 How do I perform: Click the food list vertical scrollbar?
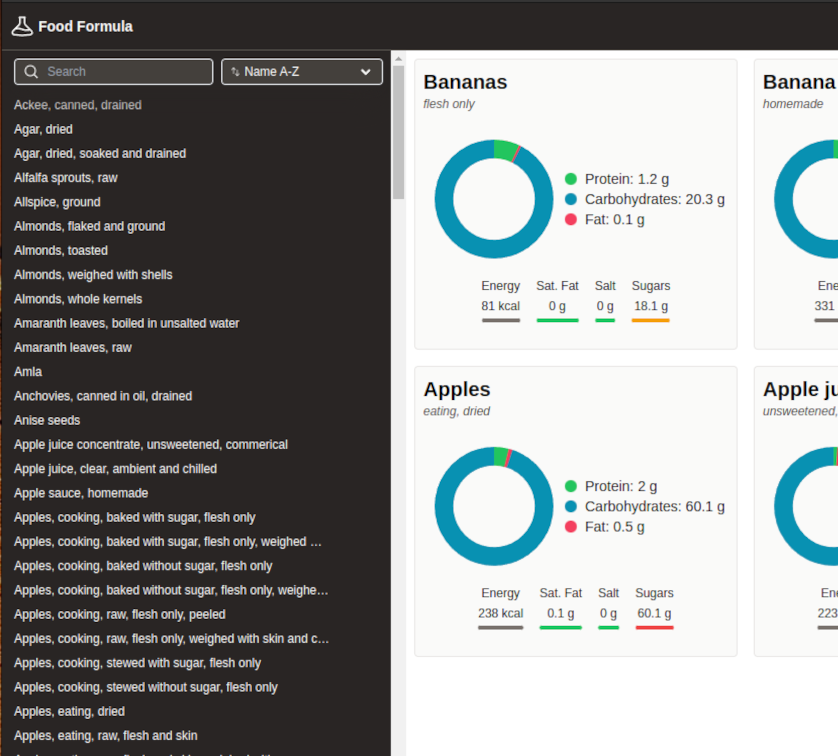398,130
